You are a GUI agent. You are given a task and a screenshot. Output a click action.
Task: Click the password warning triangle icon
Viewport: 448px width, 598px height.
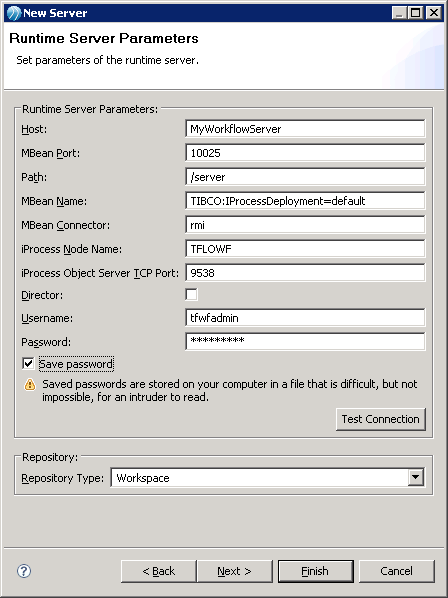(x=30, y=385)
